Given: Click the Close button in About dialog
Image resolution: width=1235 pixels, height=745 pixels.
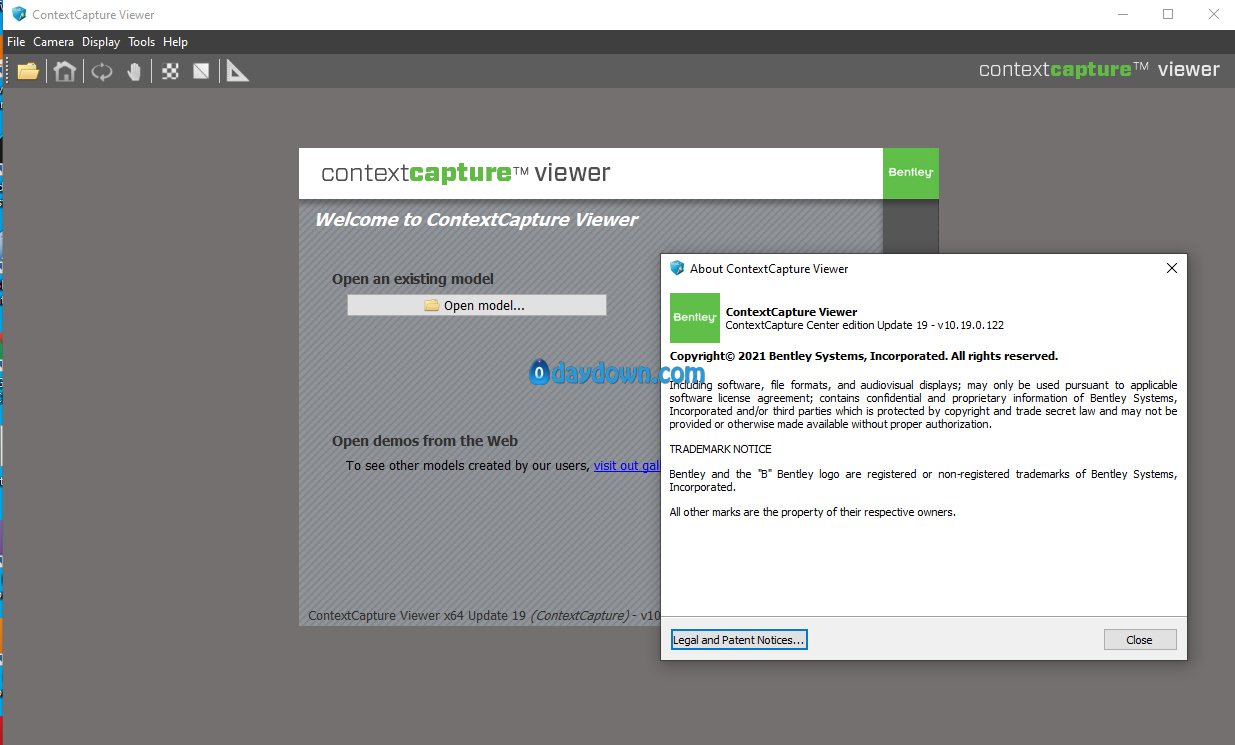Looking at the screenshot, I should pyautogui.click(x=1140, y=640).
